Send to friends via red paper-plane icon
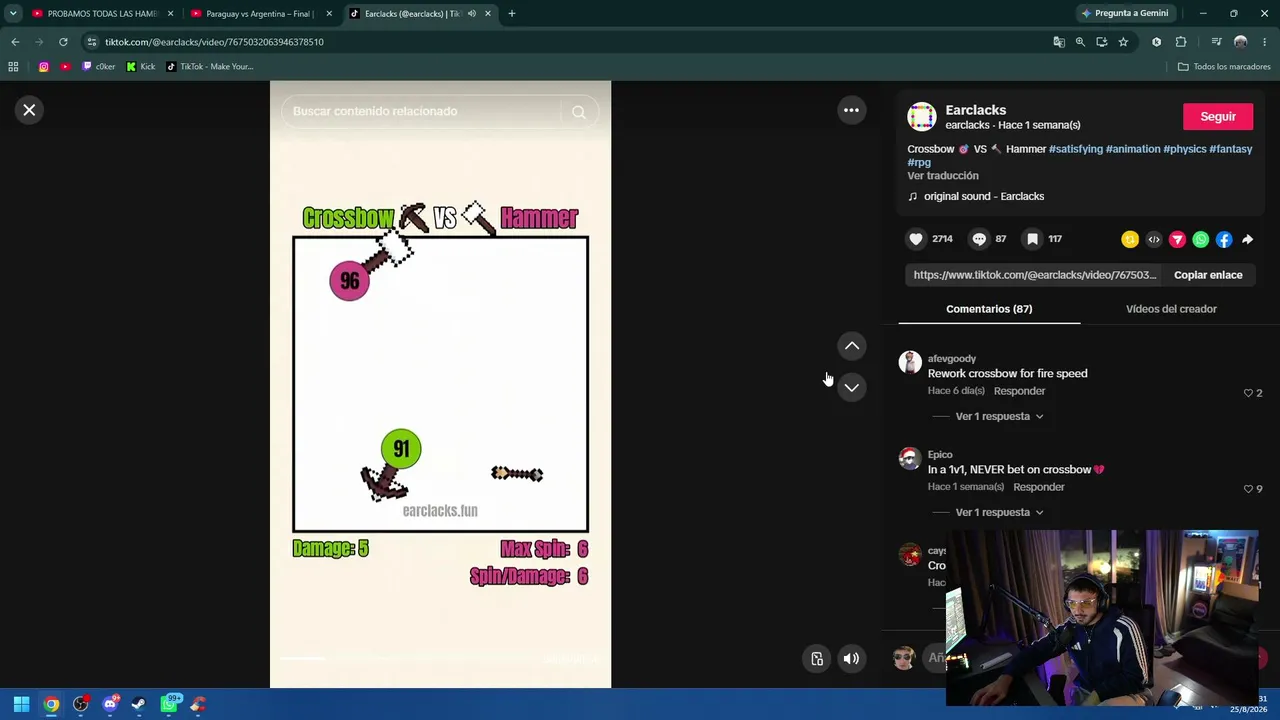Viewport: 1280px width, 720px height. (x=1177, y=239)
